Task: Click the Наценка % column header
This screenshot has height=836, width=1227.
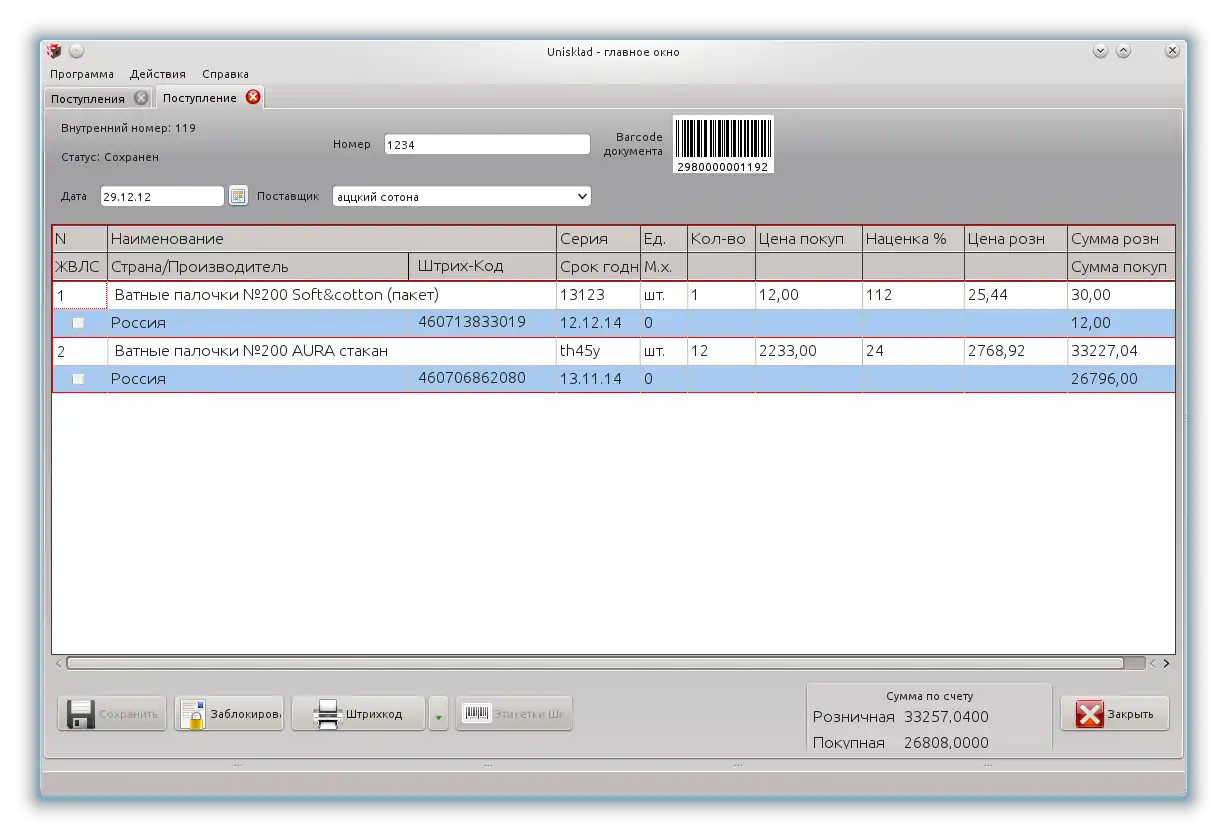Action: point(913,239)
